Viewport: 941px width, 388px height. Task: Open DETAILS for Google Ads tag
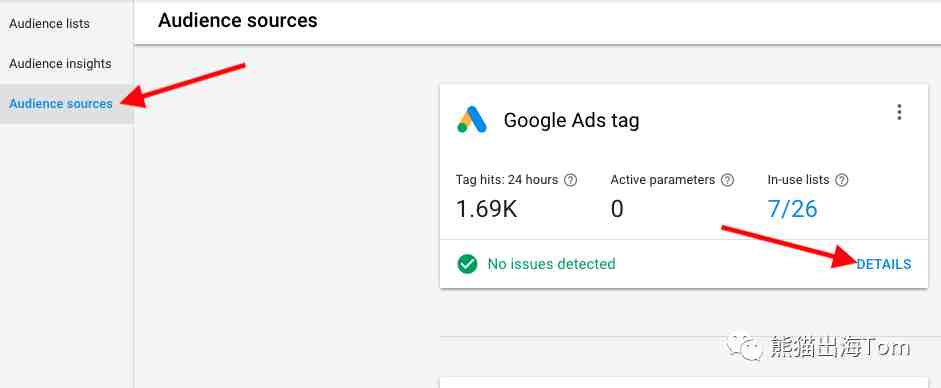tap(883, 264)
